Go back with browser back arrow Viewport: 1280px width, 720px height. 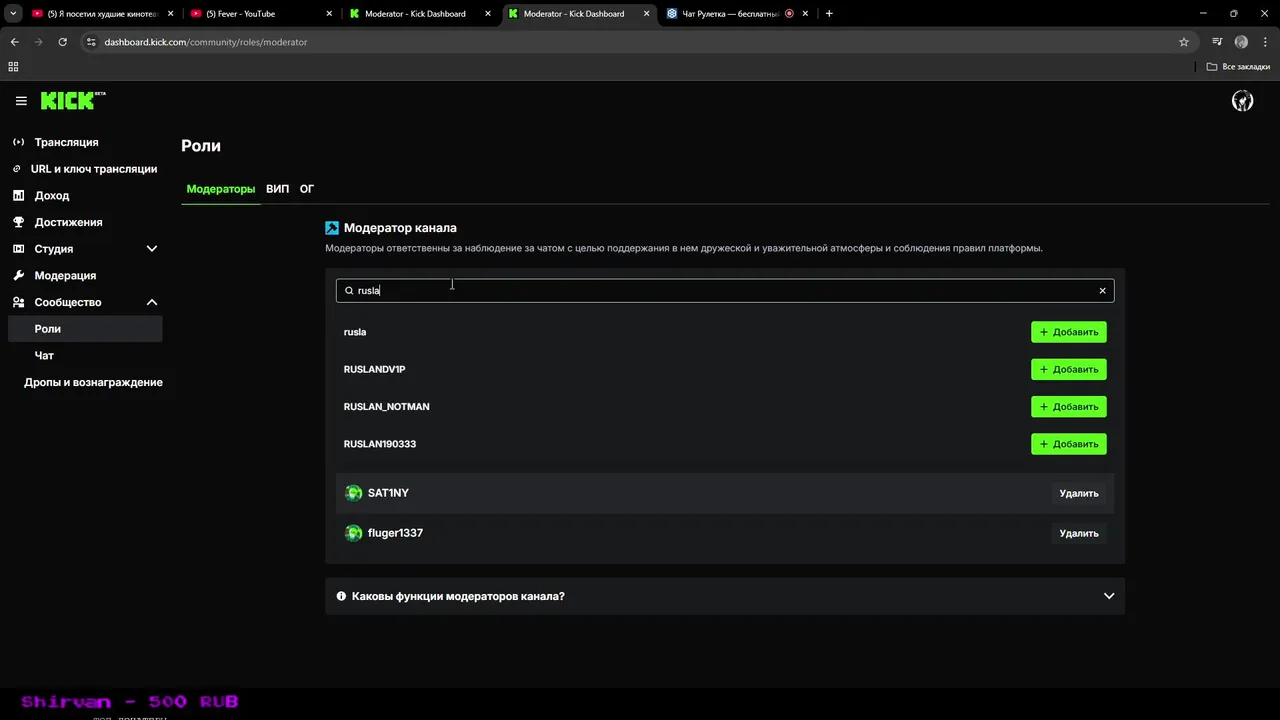(x=14, y=42)
